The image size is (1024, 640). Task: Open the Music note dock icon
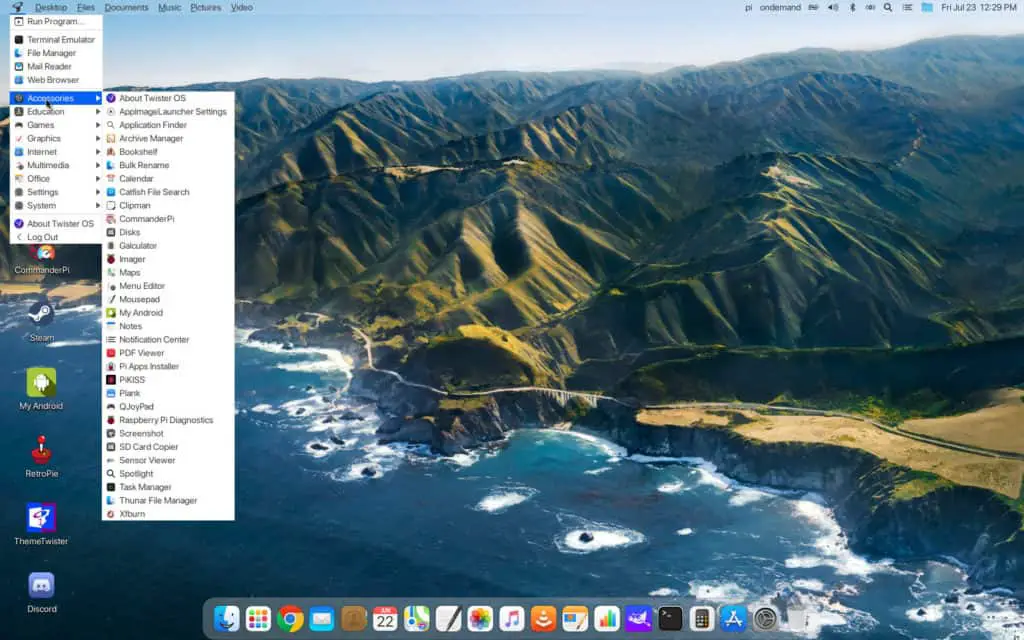[512, 618]
